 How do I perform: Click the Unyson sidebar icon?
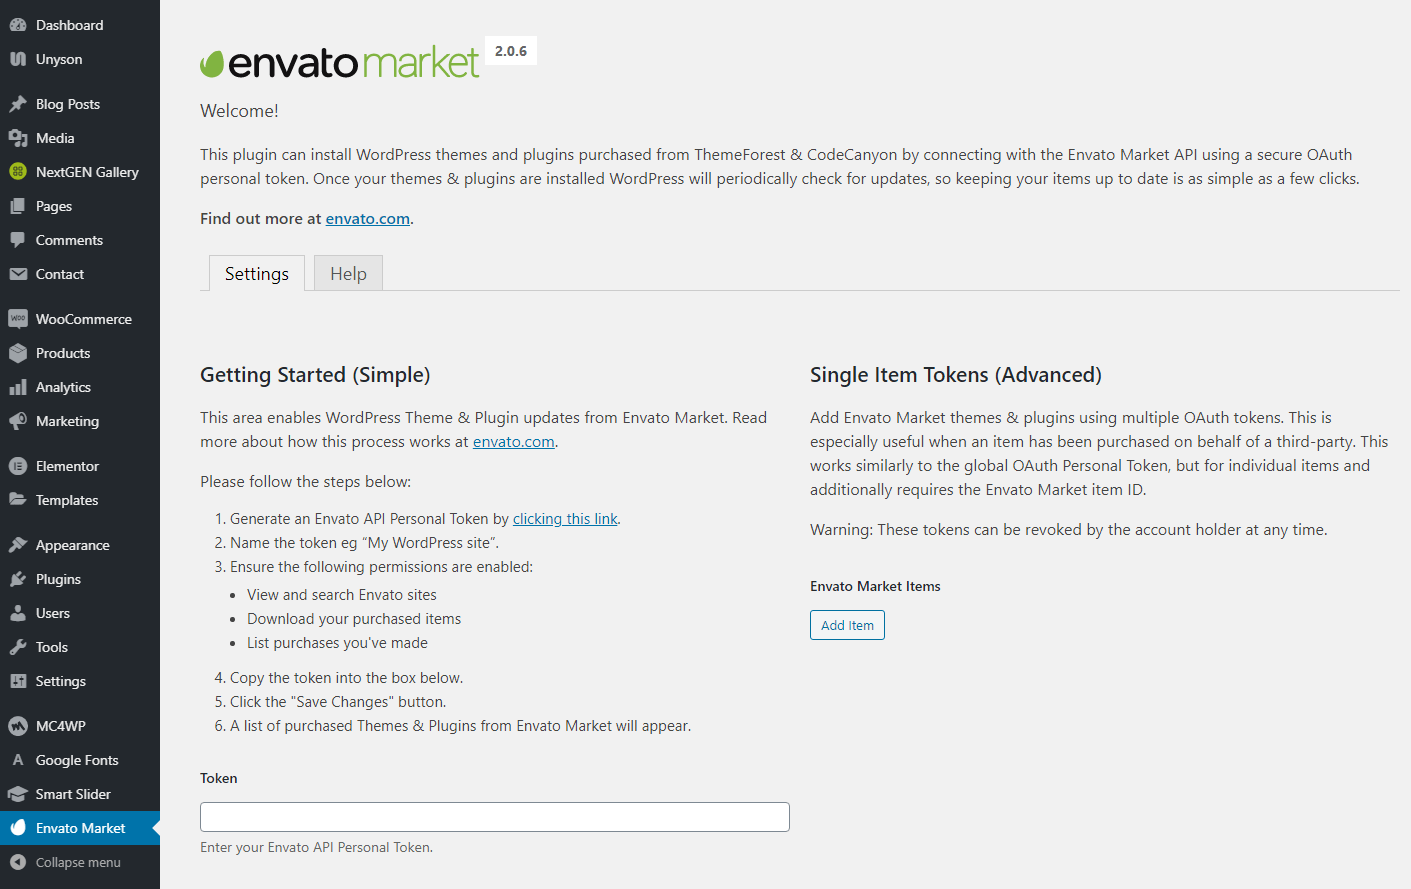18,59
